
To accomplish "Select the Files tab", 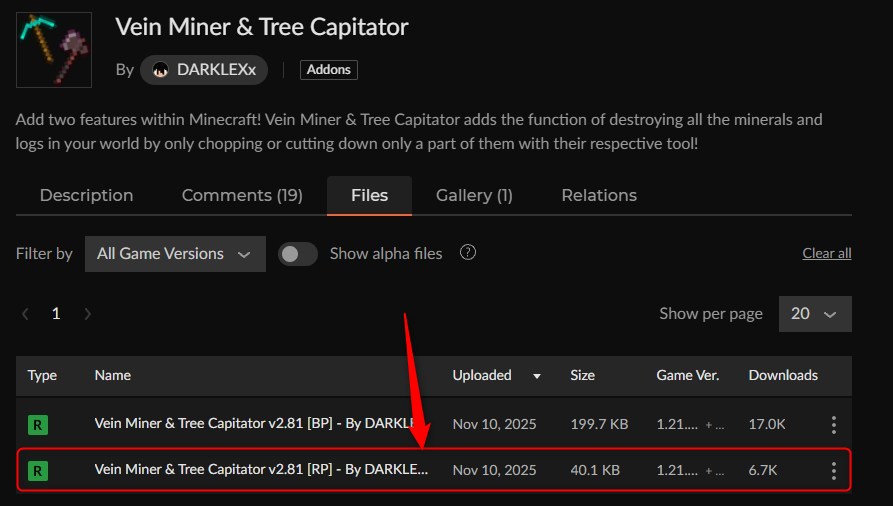I will 369,195.
